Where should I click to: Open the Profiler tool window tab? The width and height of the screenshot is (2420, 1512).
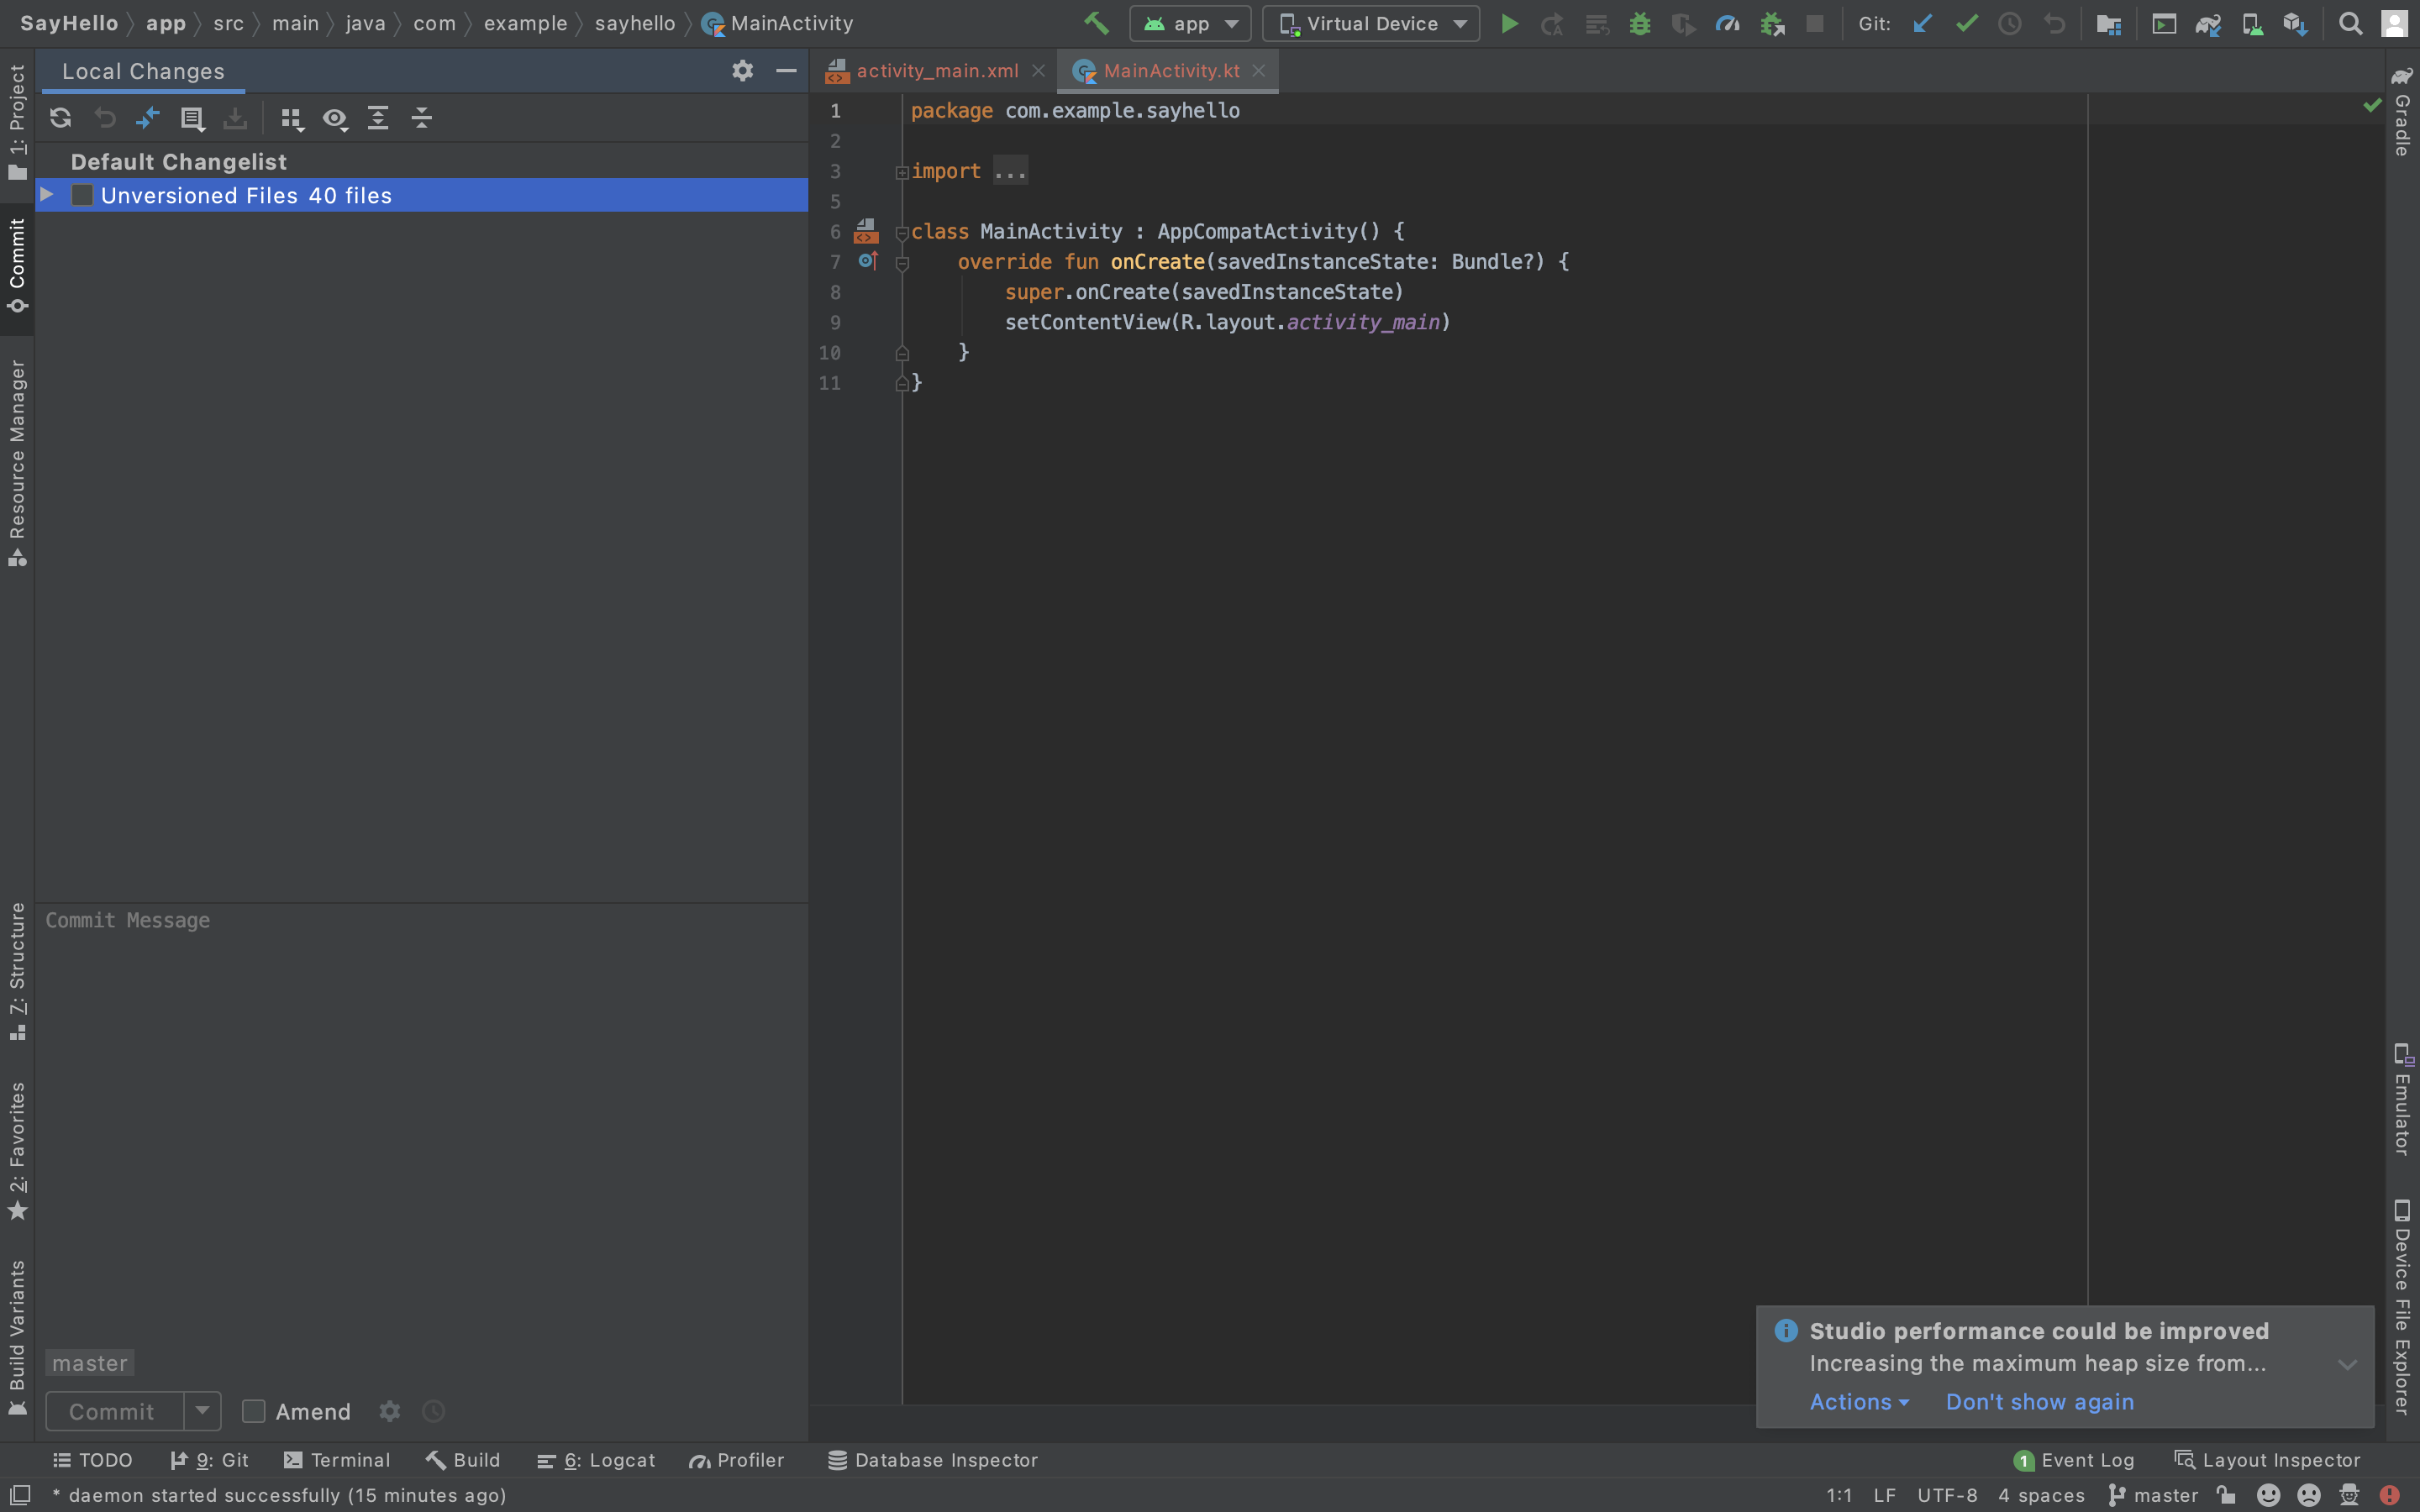(737, 1460)
